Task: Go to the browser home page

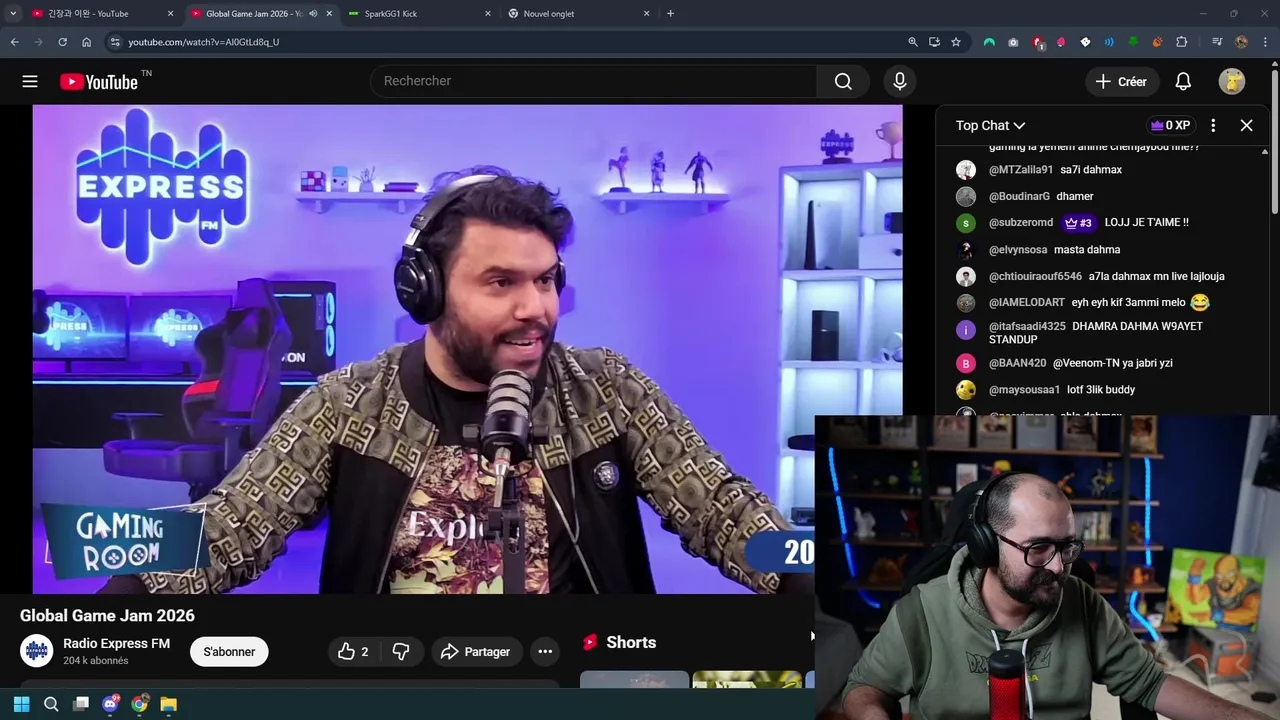Action: click(x=86, y=42)
